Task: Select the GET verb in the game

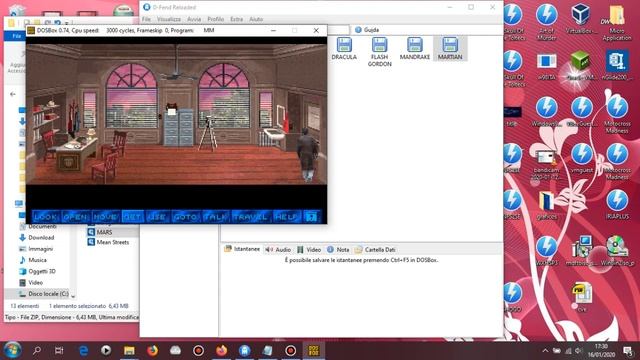Action: (x=132, y=217)
